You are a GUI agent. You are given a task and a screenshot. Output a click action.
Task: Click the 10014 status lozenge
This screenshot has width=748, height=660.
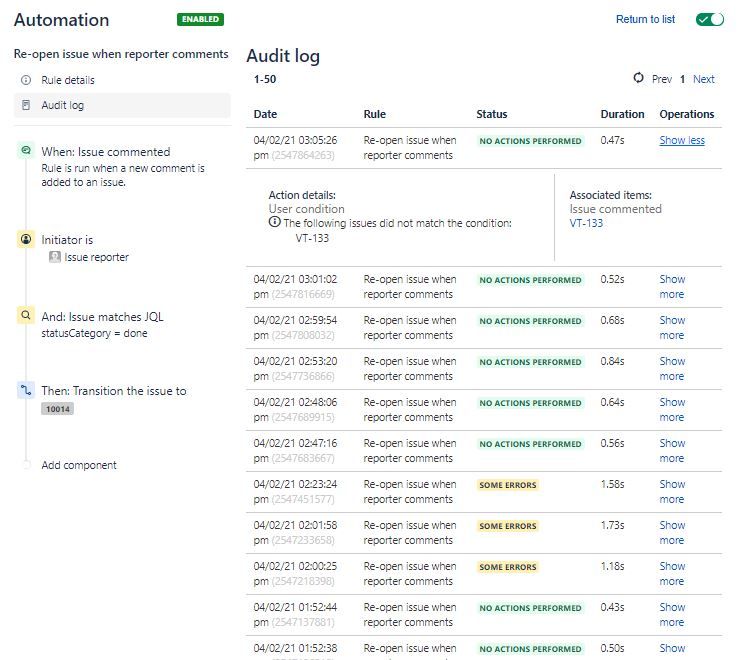57,409
